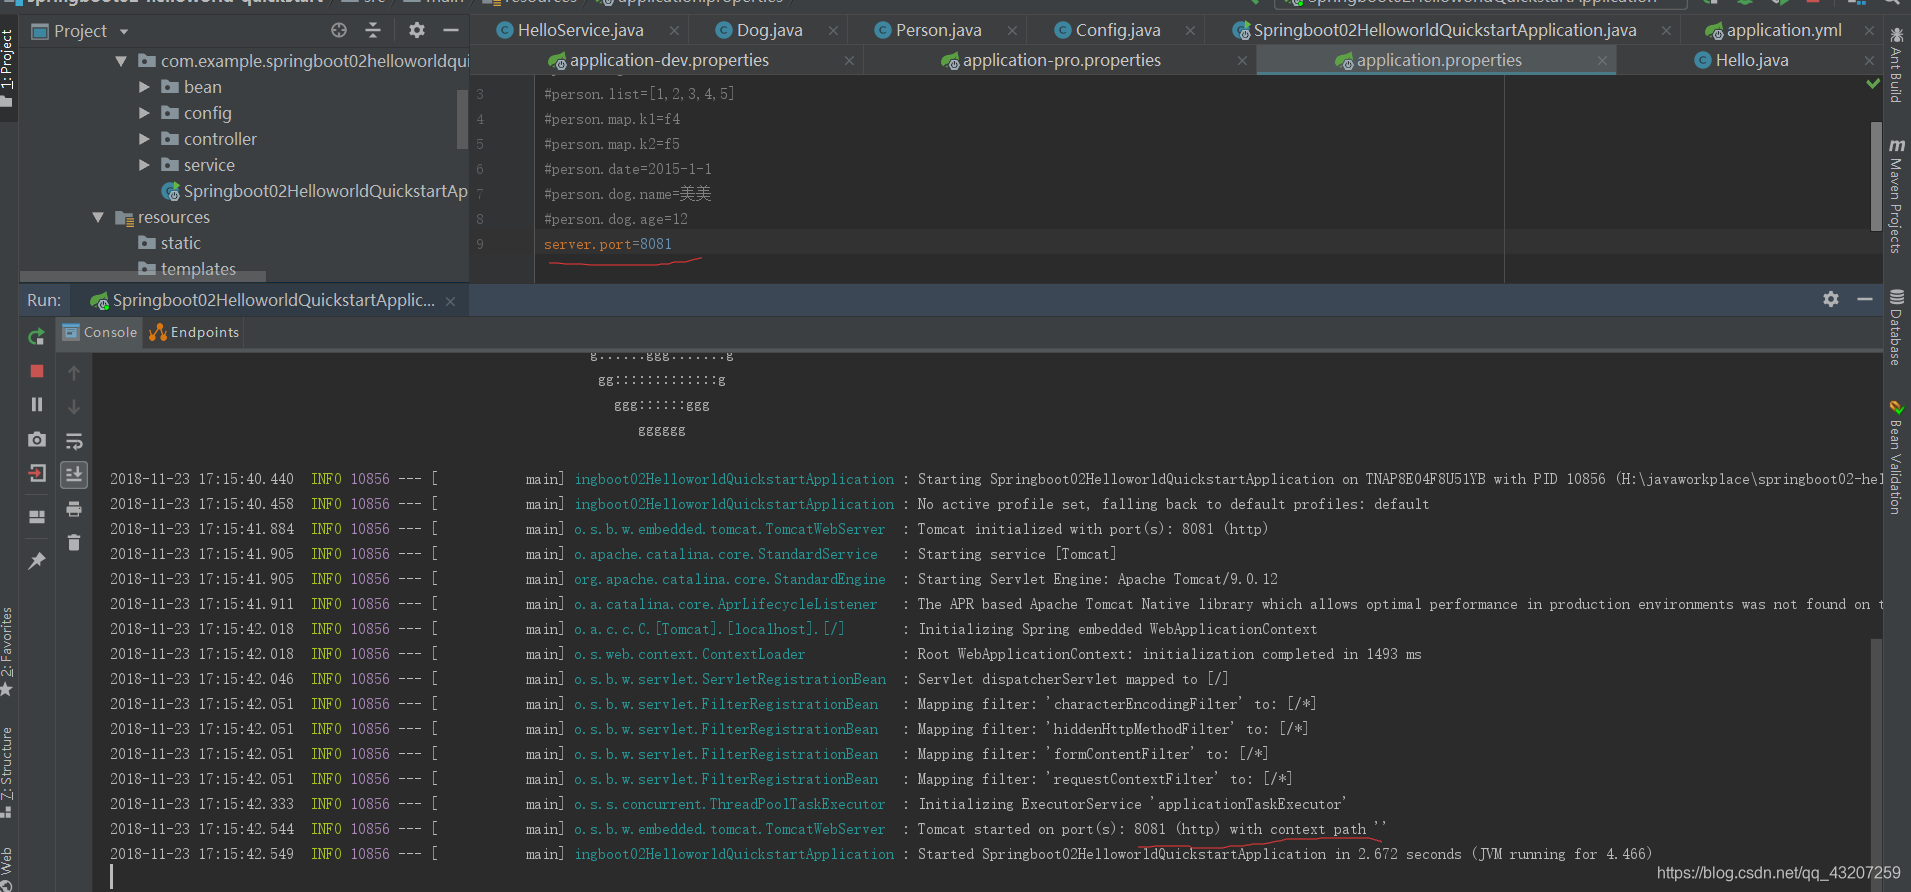Screen dimensions: 1911x892
Task: Switch to Config.java tab
Action: (x=1118, y=30)
